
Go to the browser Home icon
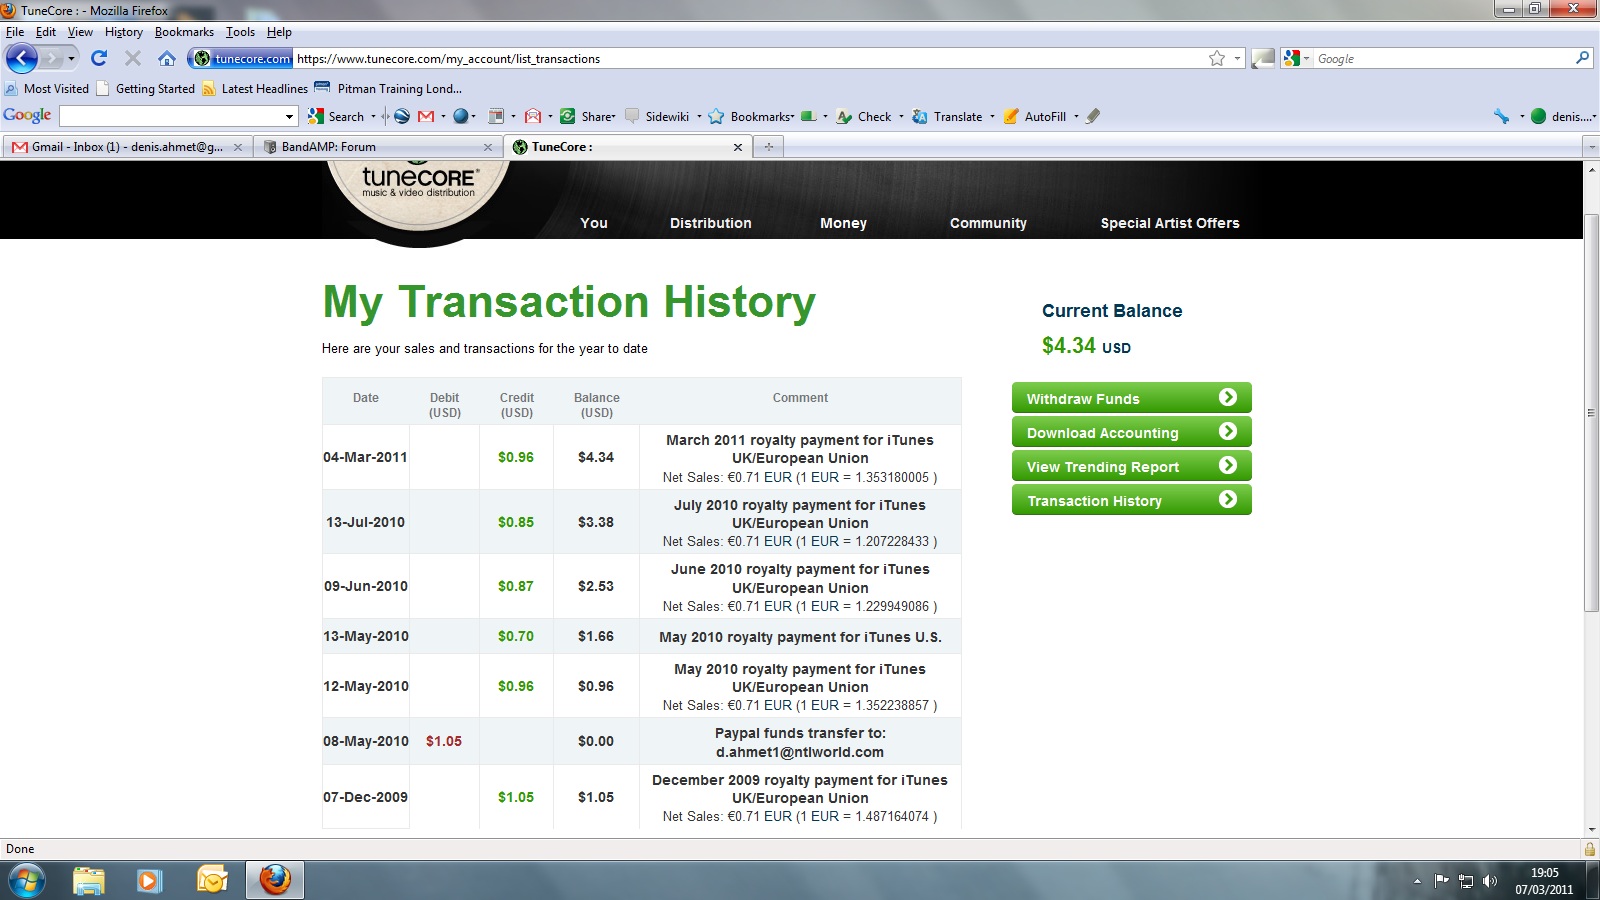167,58
